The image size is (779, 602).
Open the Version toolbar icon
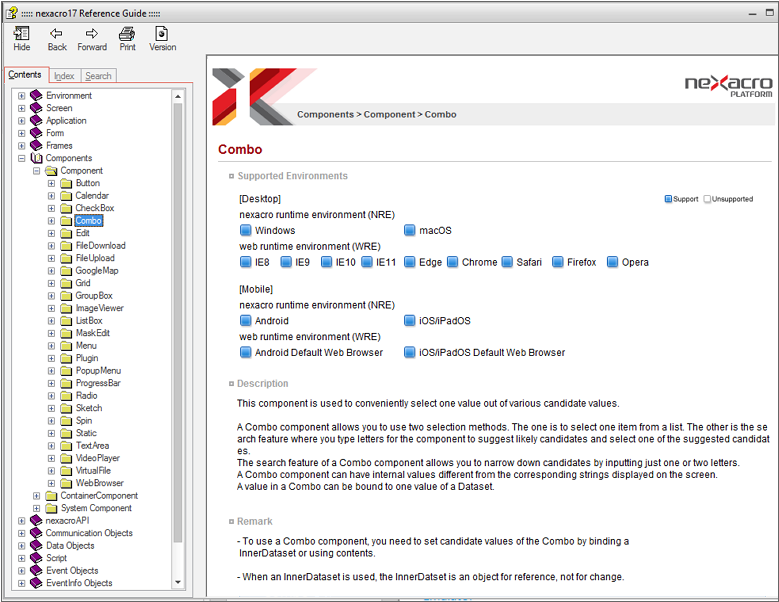pos(162,34)
